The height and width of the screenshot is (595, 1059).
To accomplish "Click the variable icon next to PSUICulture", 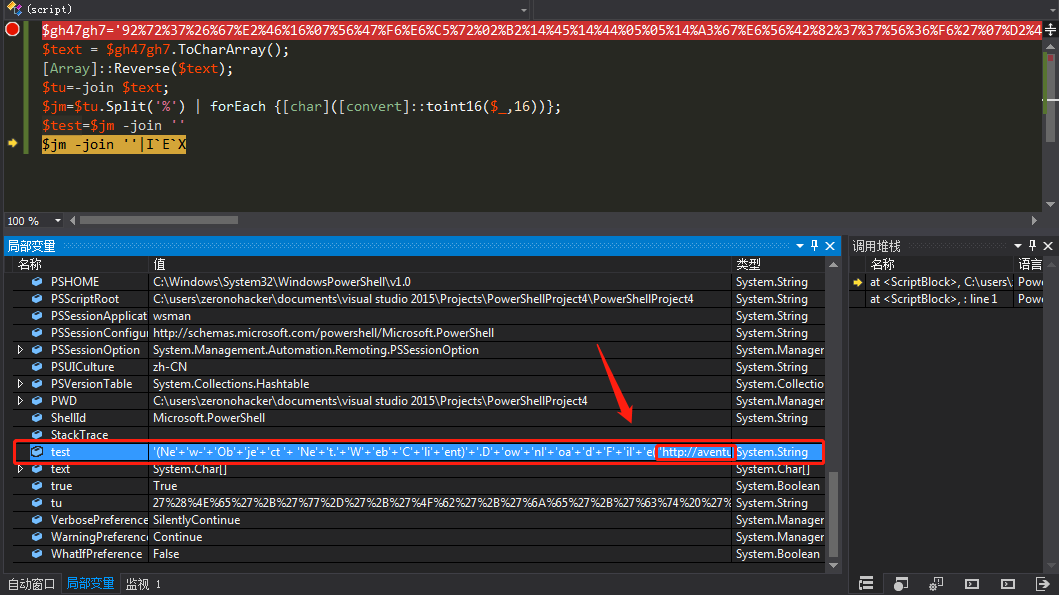I will coord(37,367).
